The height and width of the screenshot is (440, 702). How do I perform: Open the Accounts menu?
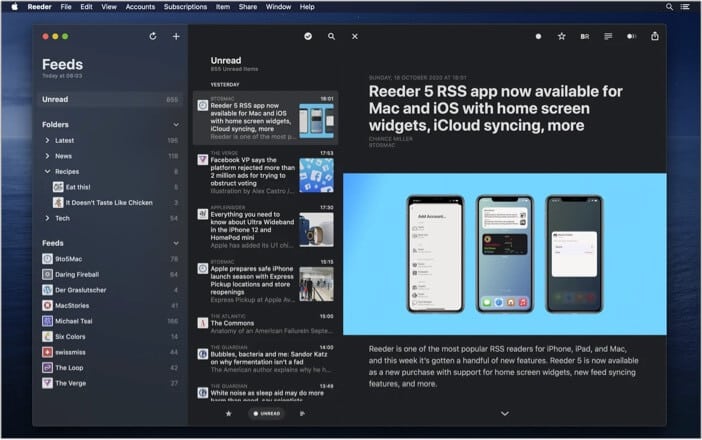click(140, 6)
